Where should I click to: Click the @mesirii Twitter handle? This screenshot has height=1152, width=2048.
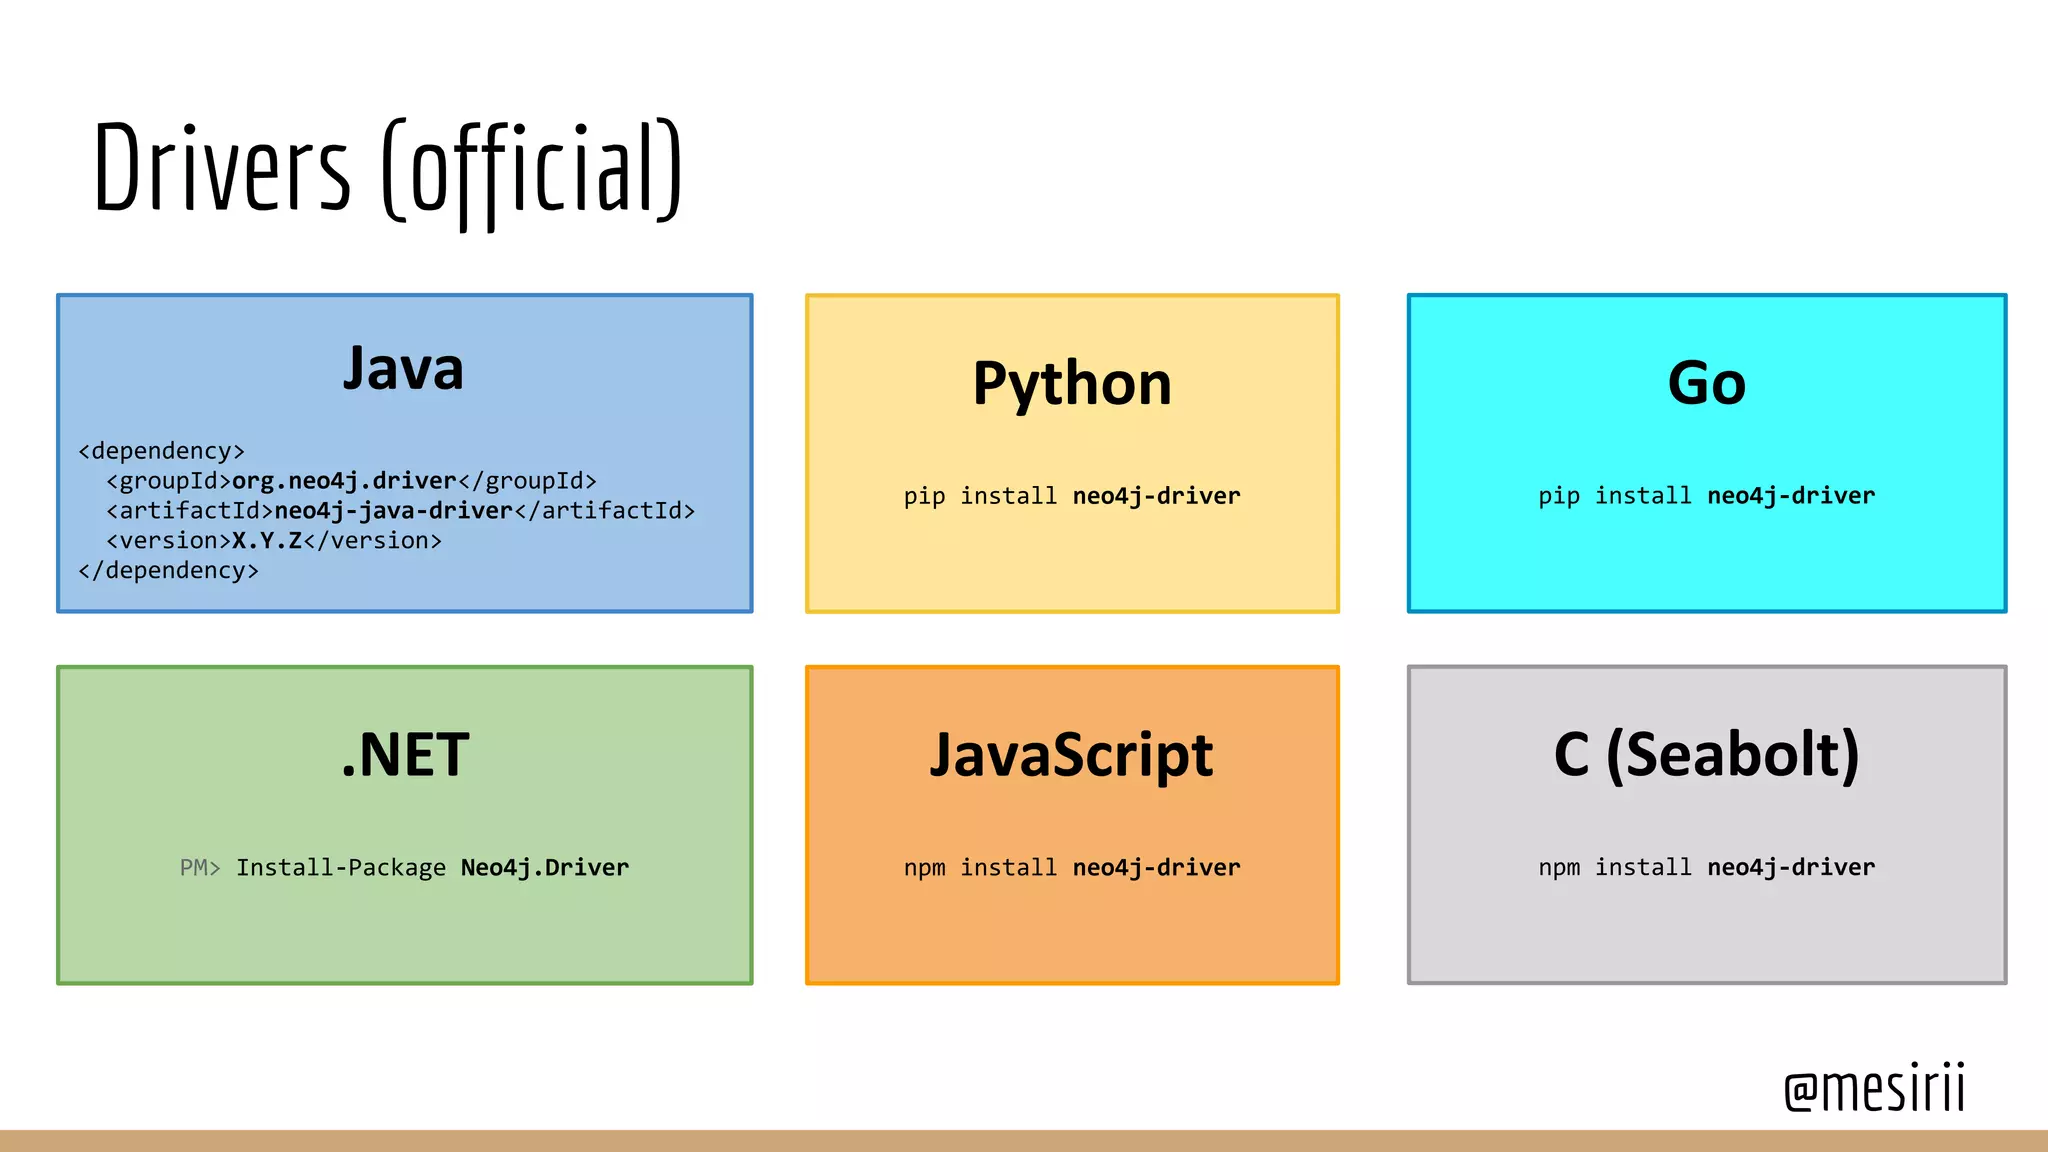[x=1874, y=1088]
